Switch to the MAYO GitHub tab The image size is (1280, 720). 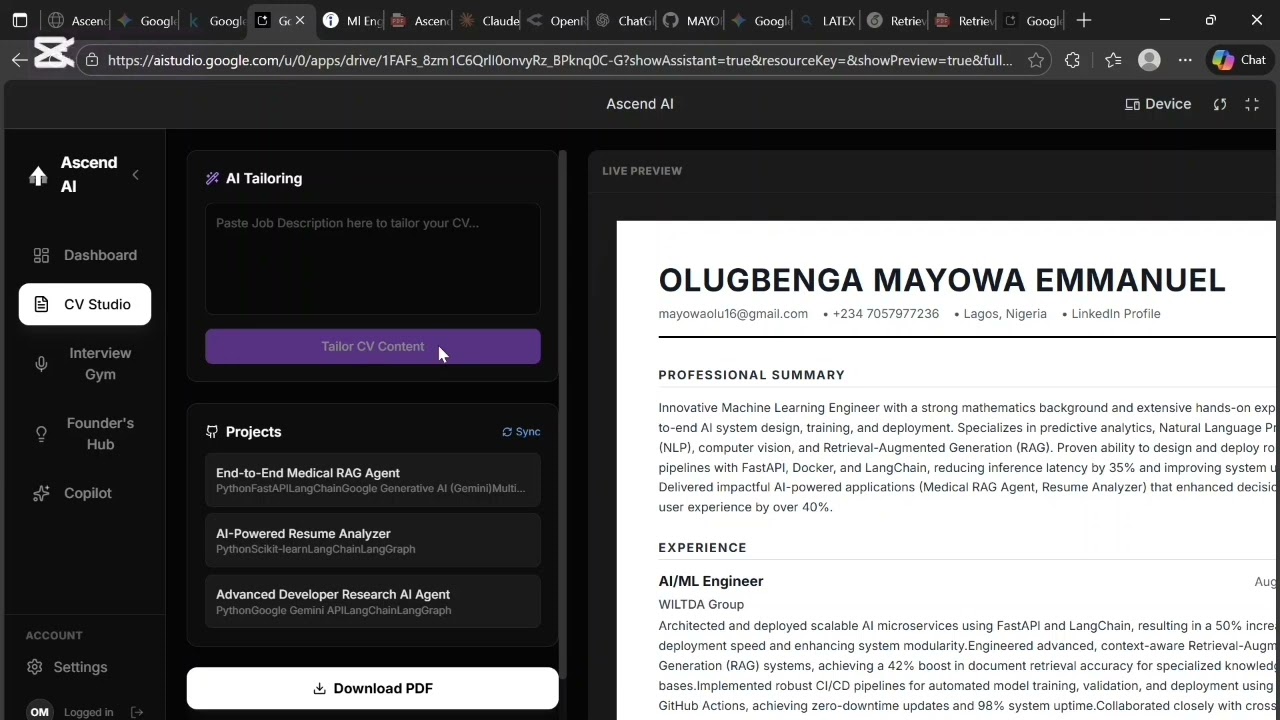[x=692, y=20]
